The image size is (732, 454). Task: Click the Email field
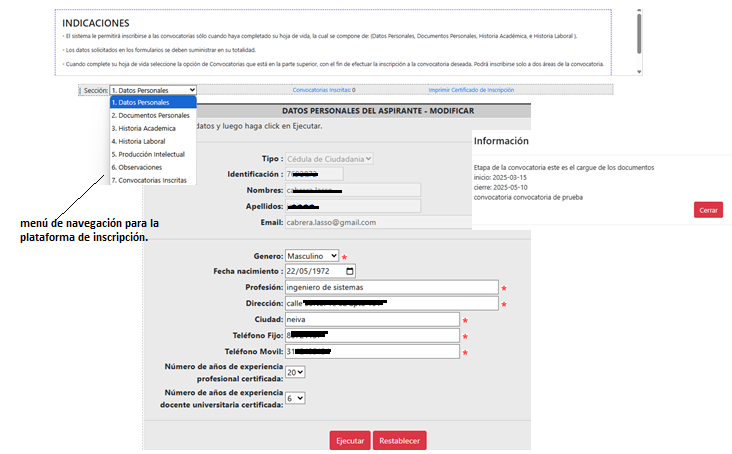(352, 222)
